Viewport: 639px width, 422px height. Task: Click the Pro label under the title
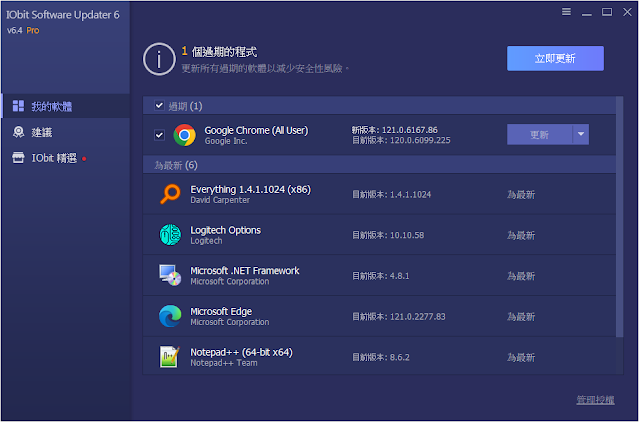tap(33, 30)
